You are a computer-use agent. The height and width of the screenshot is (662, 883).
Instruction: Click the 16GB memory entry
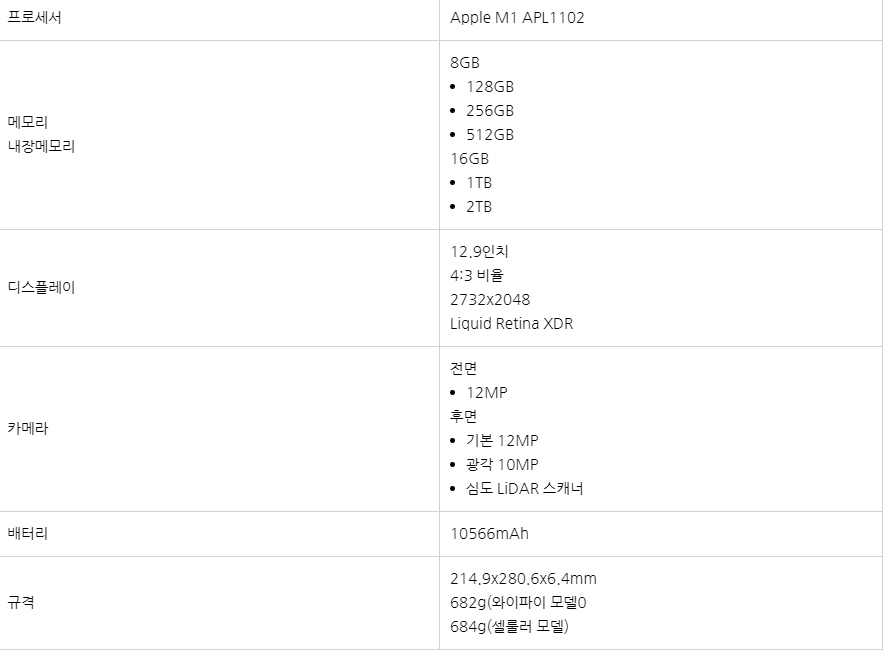(469, 159)
